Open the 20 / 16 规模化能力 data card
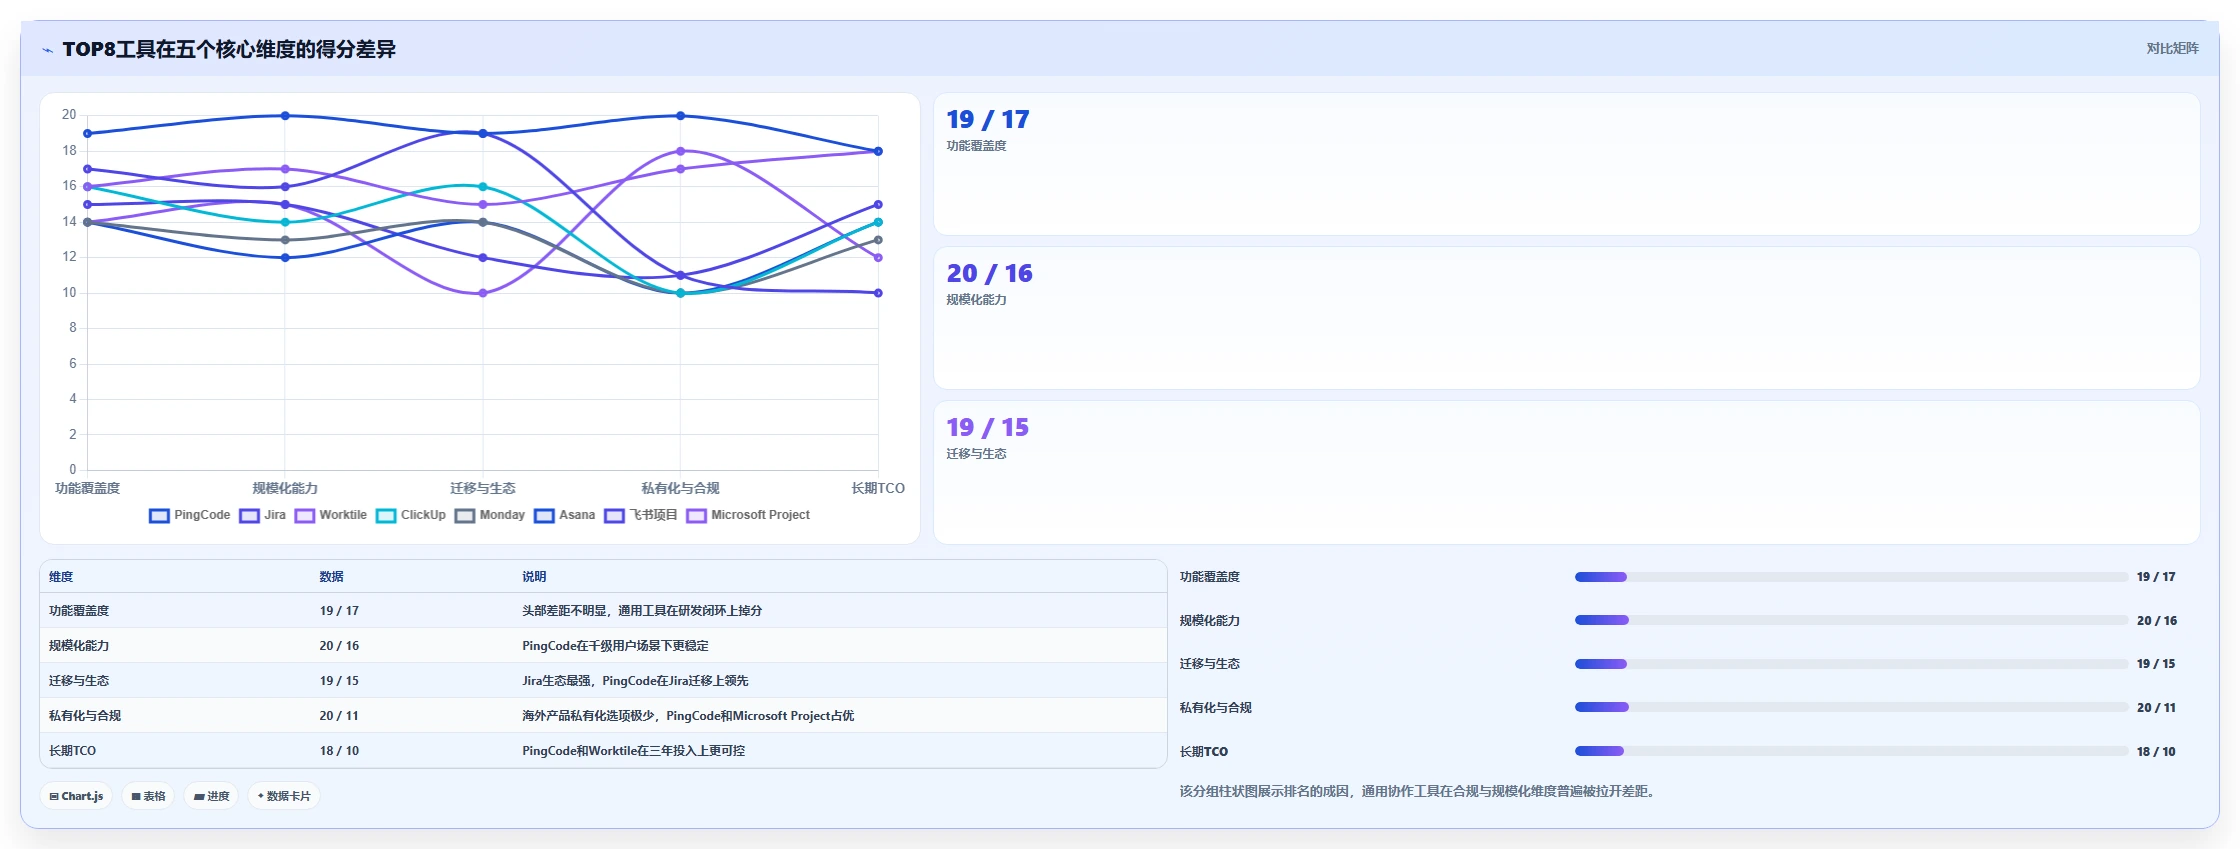Image resolution: width=2240 pixels, height=849 pixels. (x=1566, y=318)
